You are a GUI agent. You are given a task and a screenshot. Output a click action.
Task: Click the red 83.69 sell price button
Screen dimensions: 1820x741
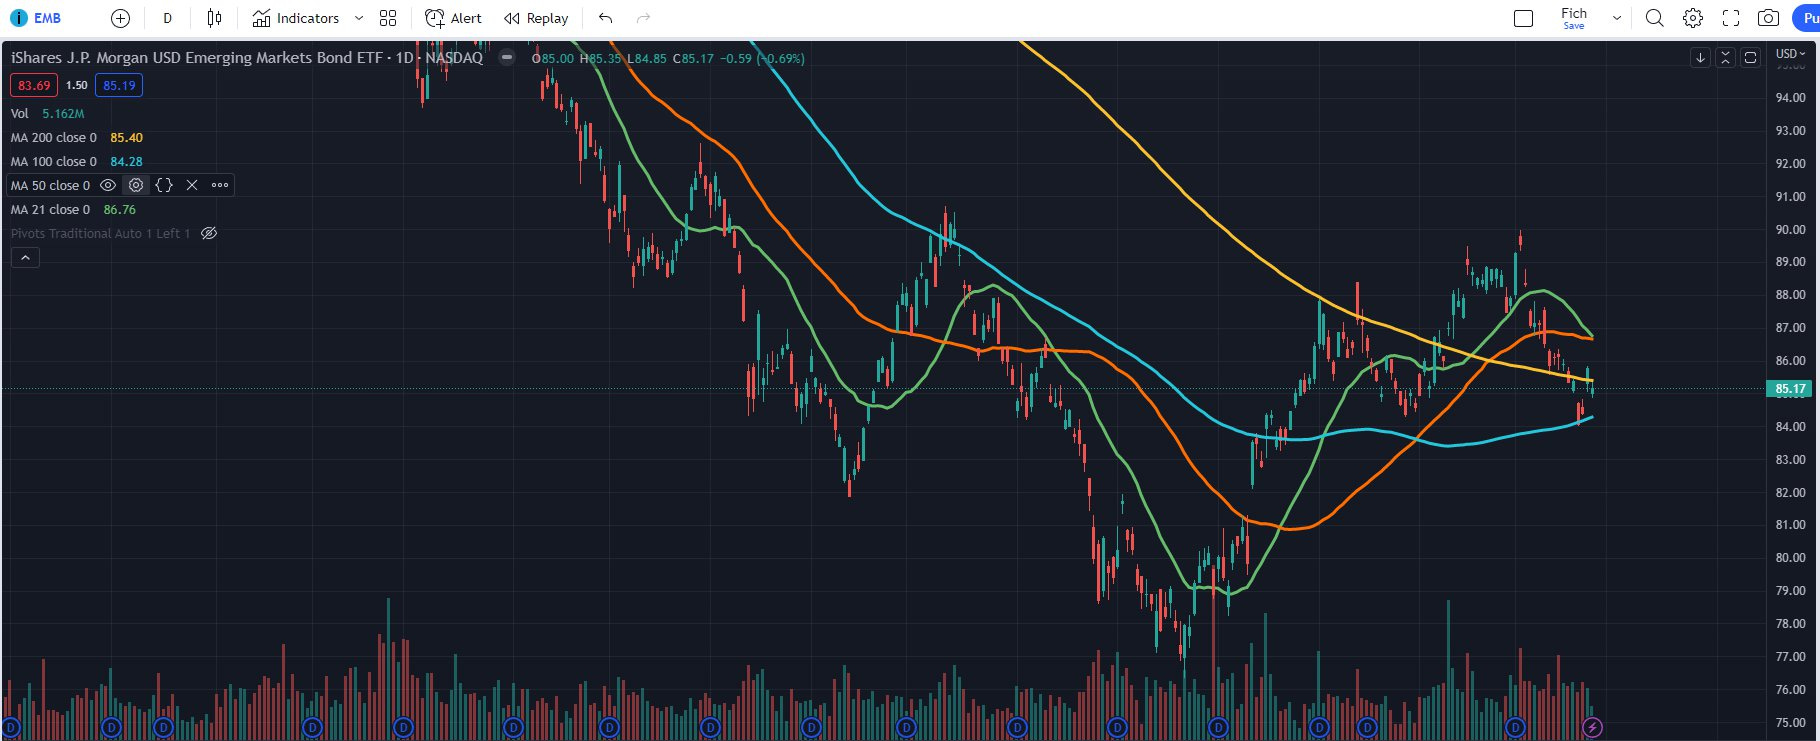tap(34, 85)
